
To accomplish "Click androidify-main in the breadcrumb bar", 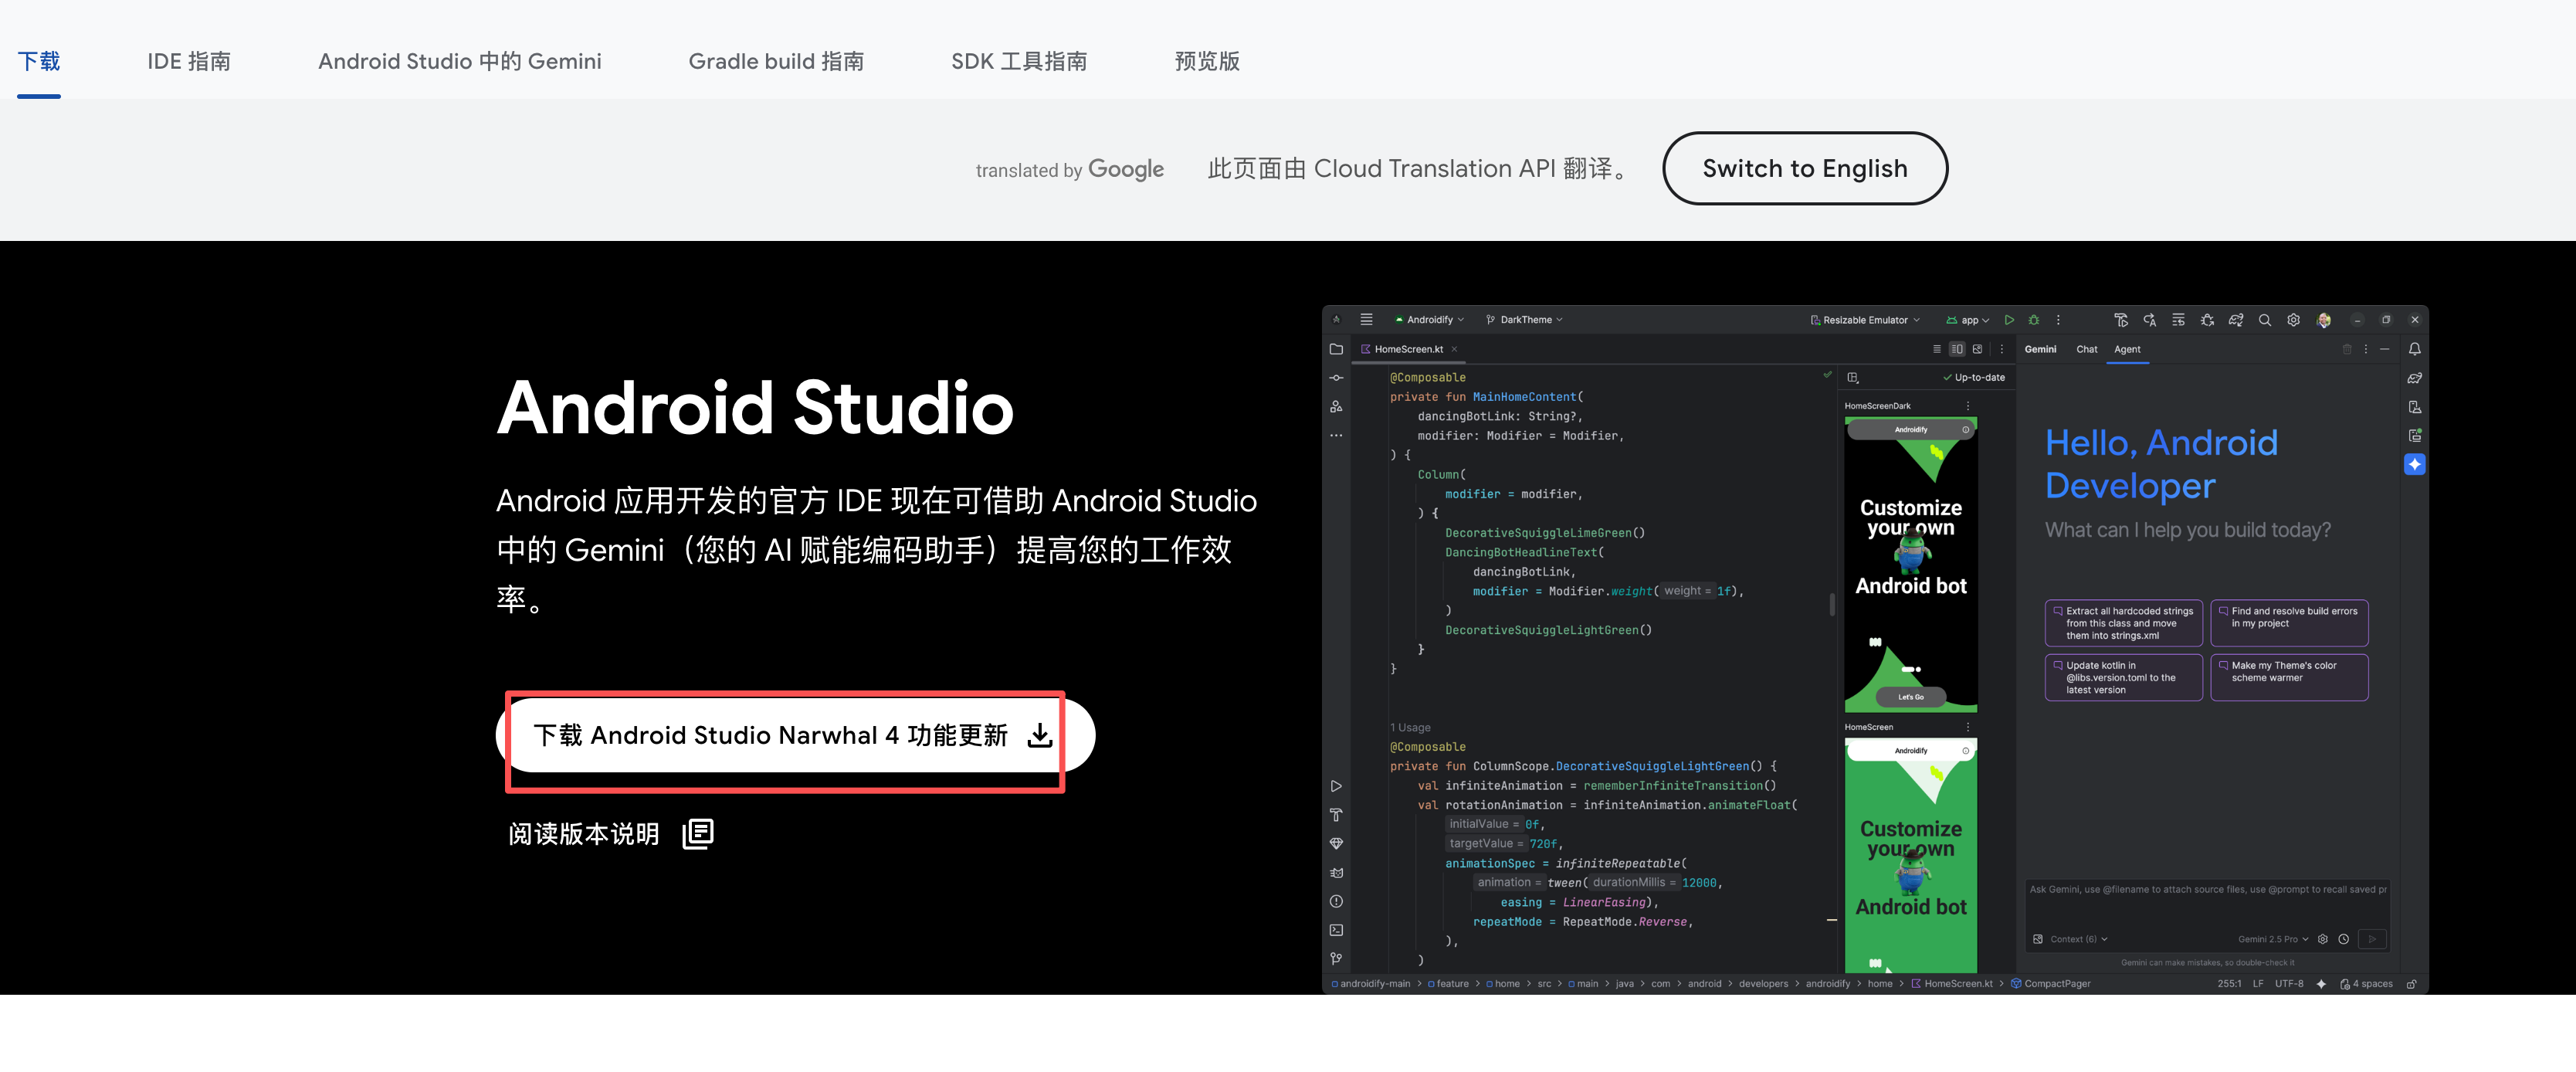I will tap(1370, 984).
